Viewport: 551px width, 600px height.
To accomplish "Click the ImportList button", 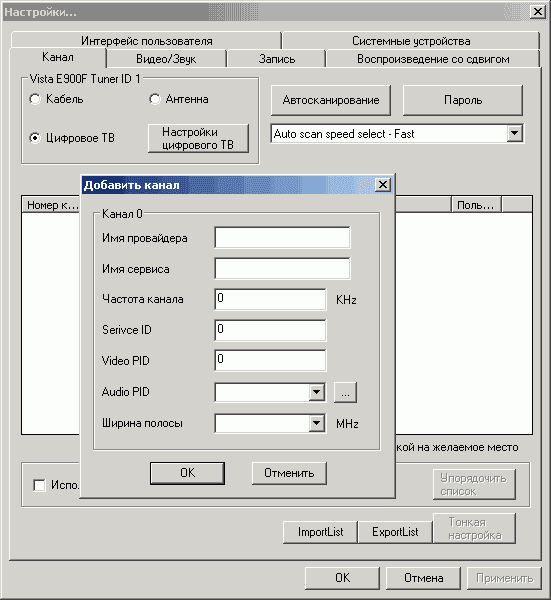I will coord(320,532).
